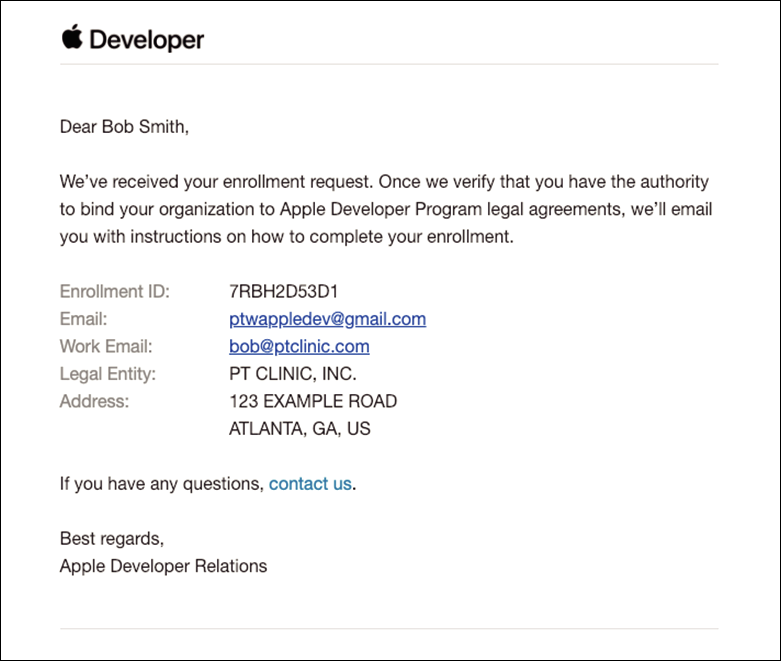
Task: Click the "Legal Entity:" label
Action: (107, 374)
